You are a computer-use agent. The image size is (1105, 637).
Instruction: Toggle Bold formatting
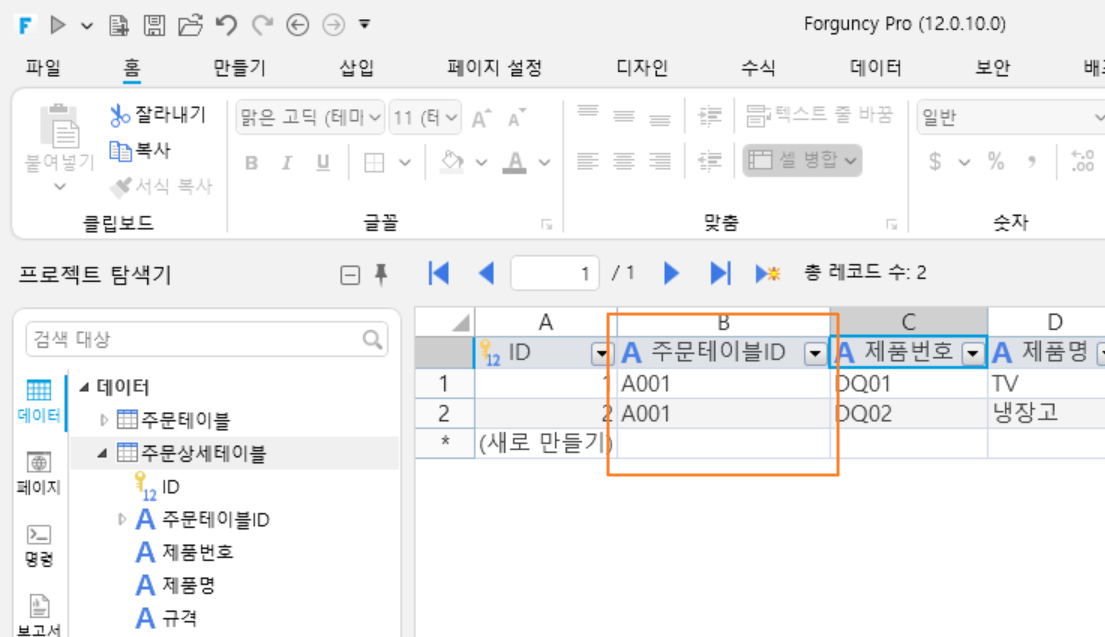[x=252, y=163]
